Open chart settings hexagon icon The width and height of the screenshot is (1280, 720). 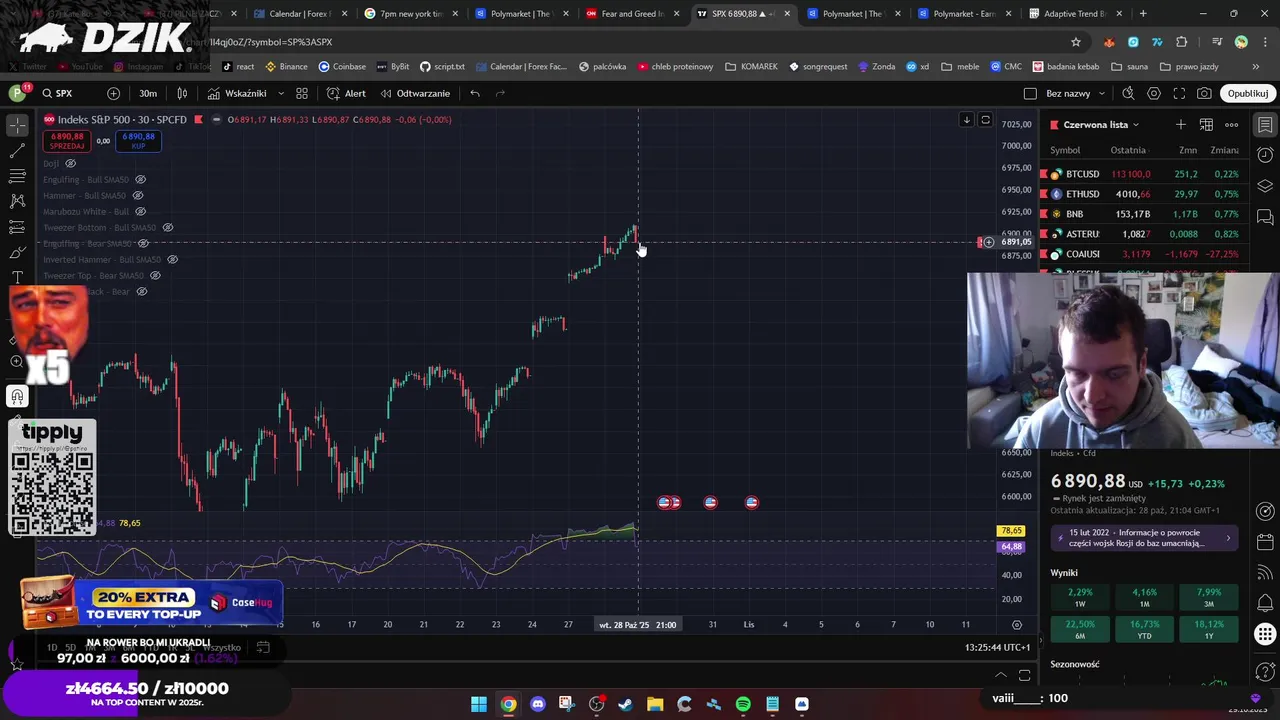point(1154,93)
